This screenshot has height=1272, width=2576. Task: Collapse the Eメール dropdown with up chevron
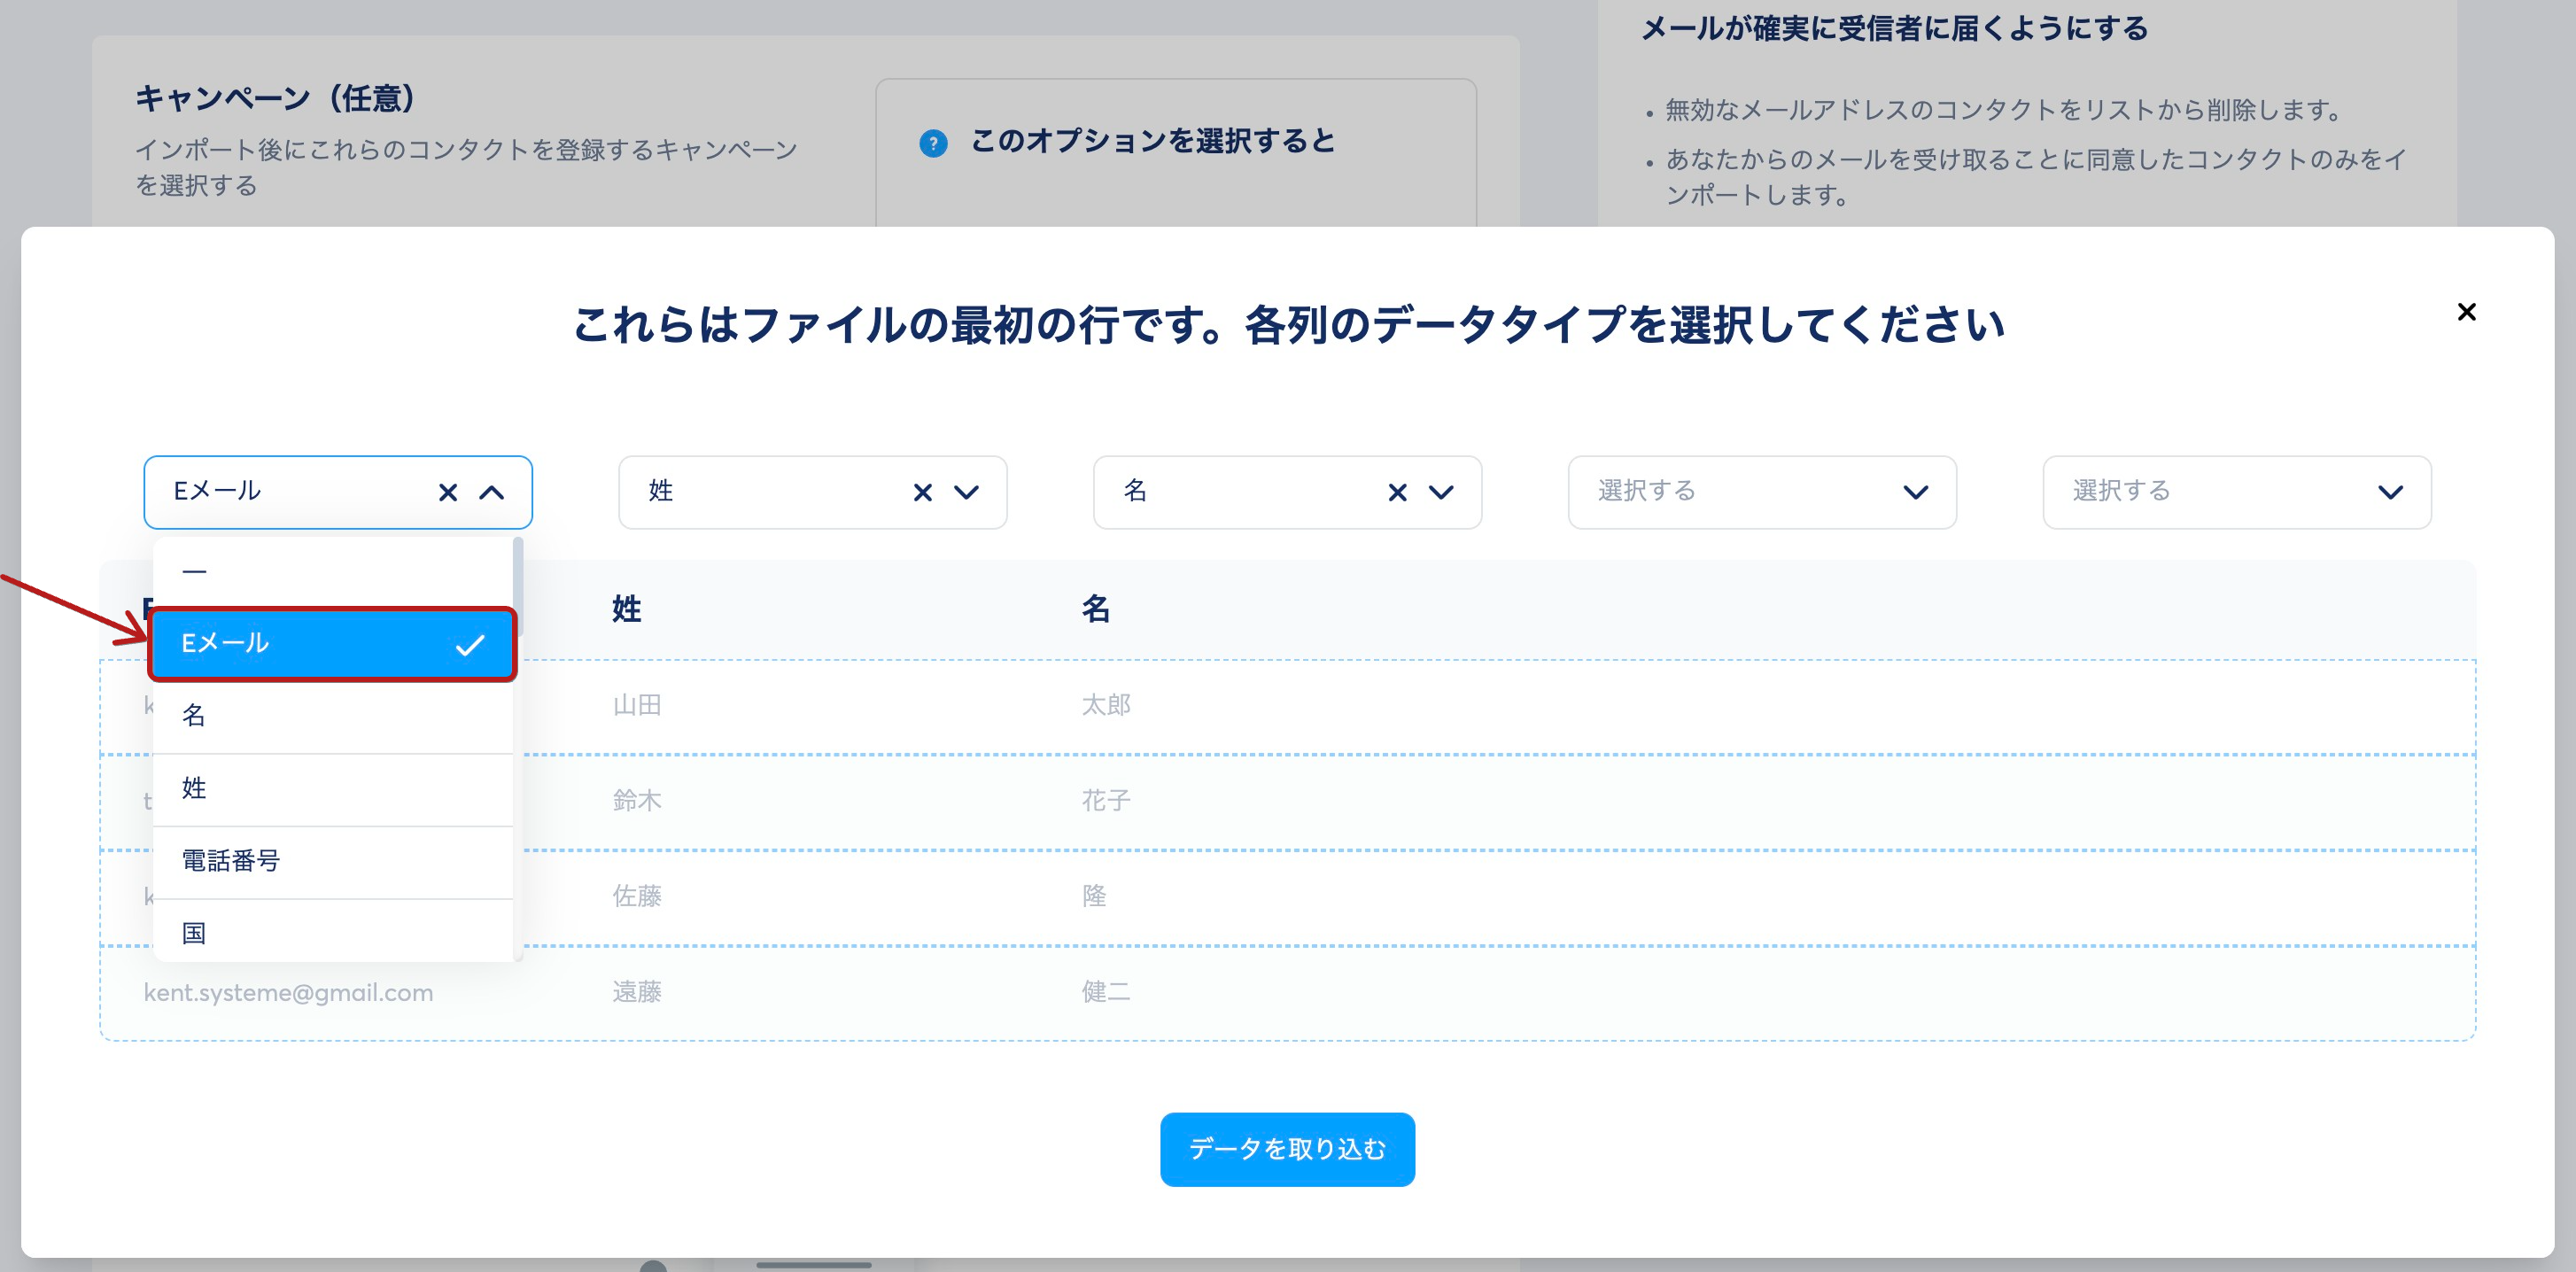pyautogui.click(x=492, y=492)
